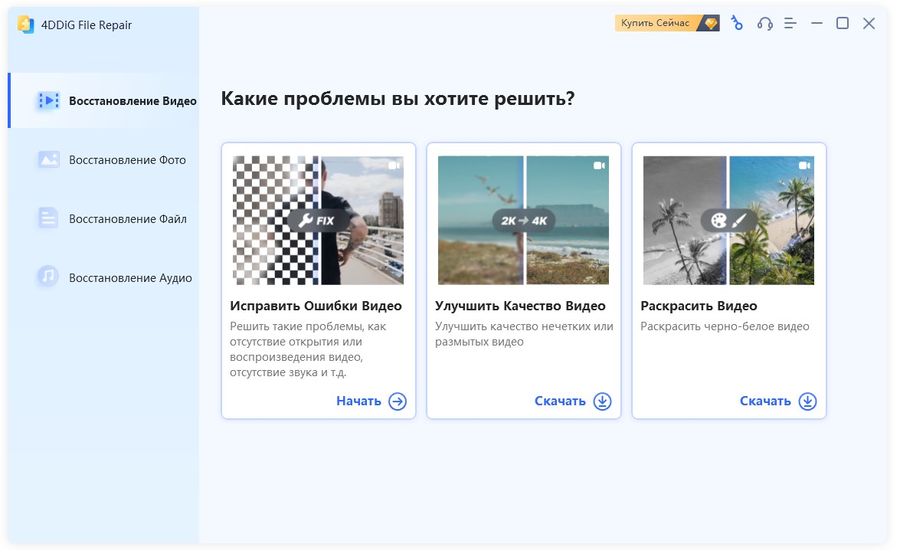Click the palette and brush badge
Screen dimensions: 900x557
728,221
